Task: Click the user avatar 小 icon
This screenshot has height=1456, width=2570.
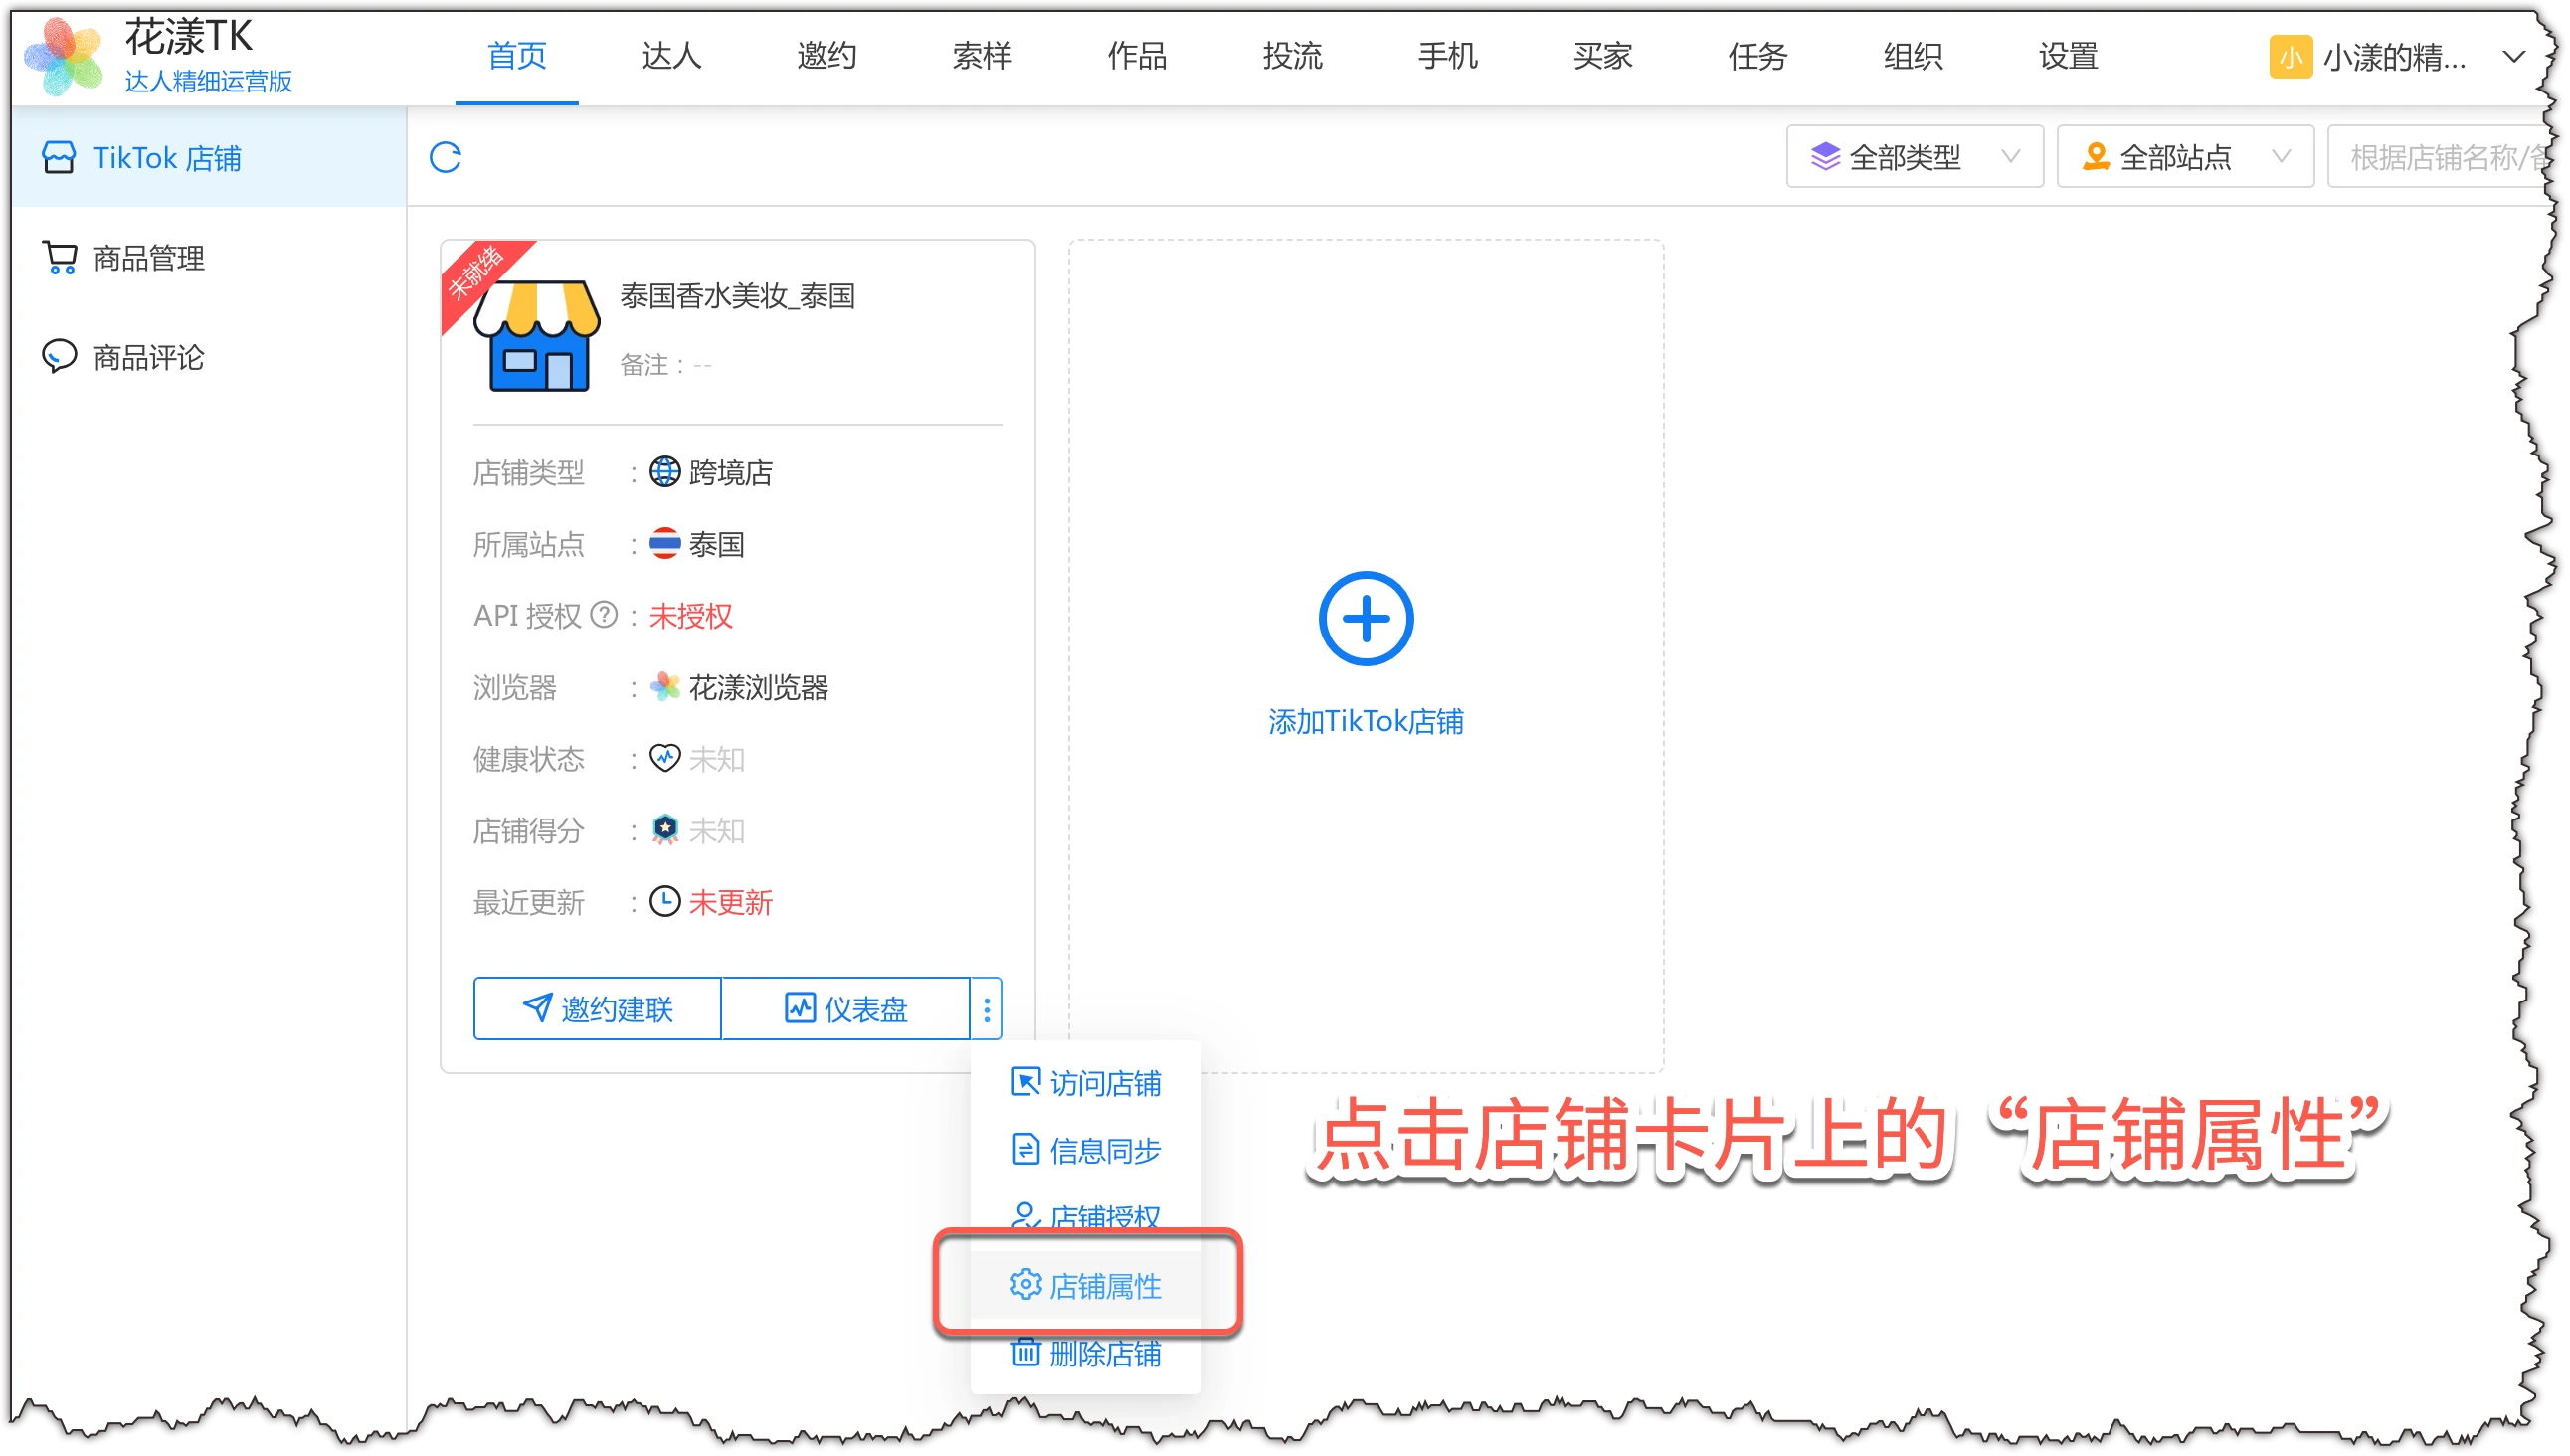Action: [2291, 56]
